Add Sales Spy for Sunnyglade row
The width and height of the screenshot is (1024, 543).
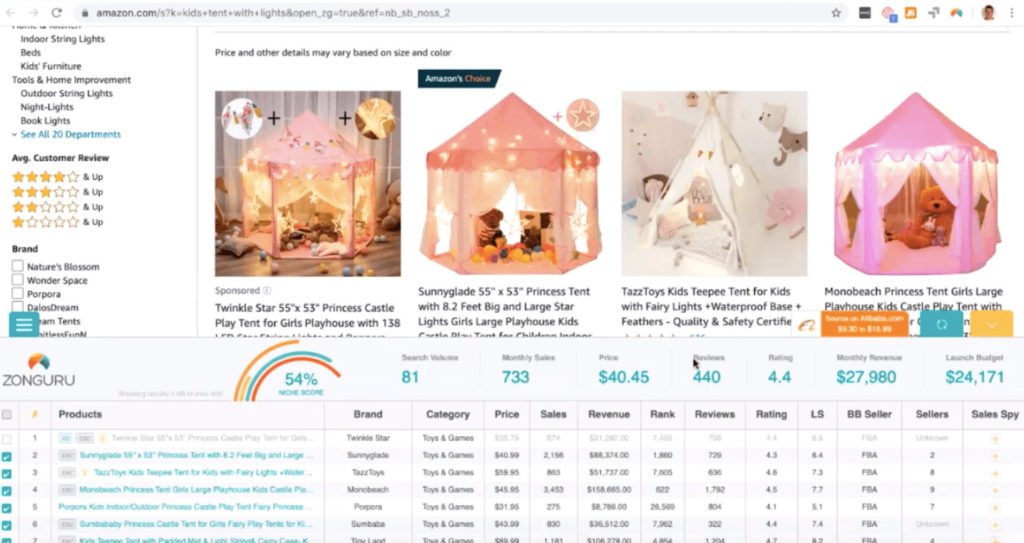[x=995, y=455]
